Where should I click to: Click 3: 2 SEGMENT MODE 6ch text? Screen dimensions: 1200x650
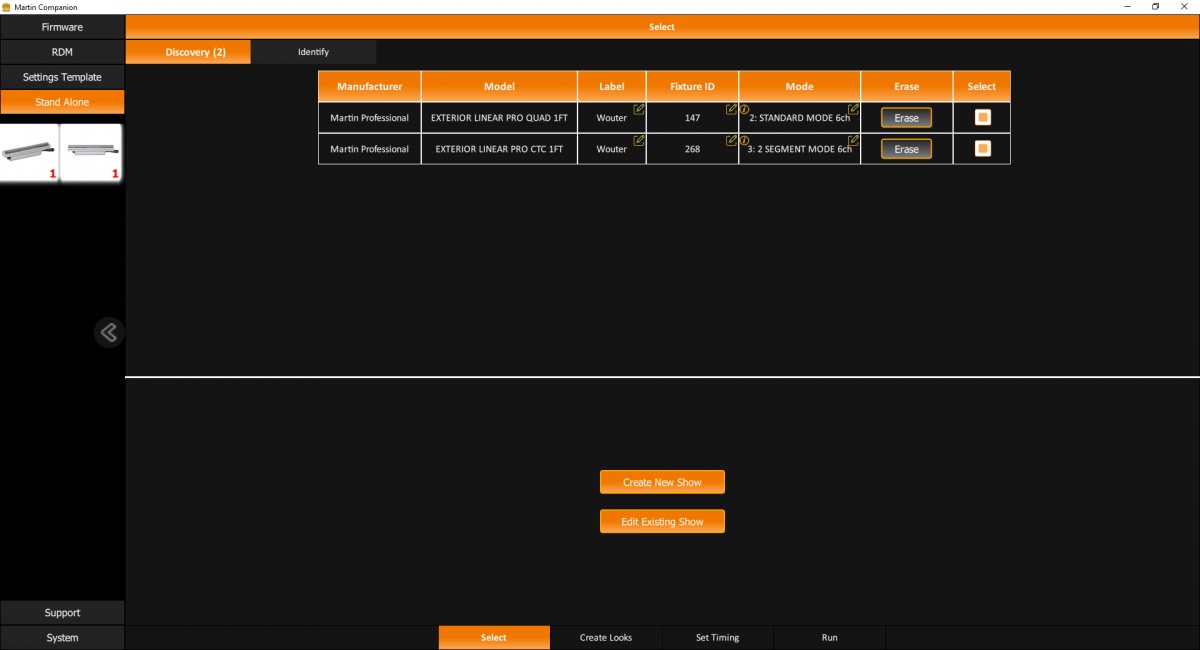800,149
